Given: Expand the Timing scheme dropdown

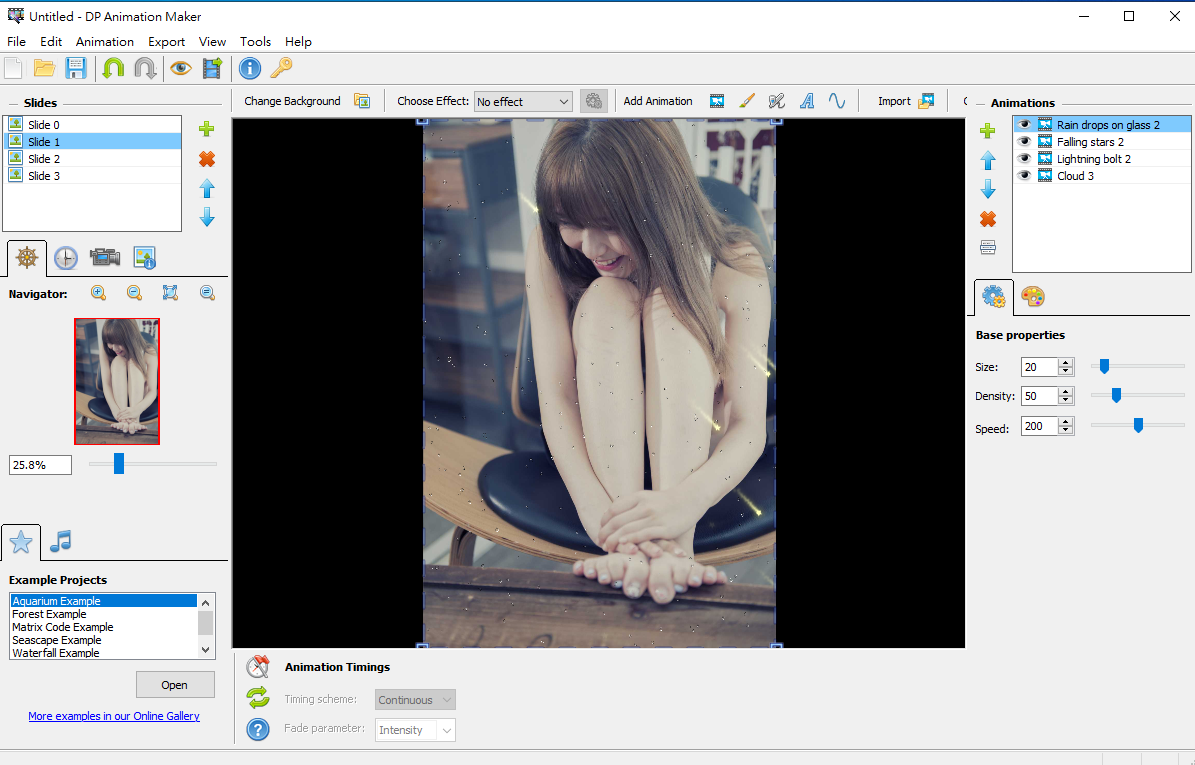Looking at the screenshot, I should point(415,700).
